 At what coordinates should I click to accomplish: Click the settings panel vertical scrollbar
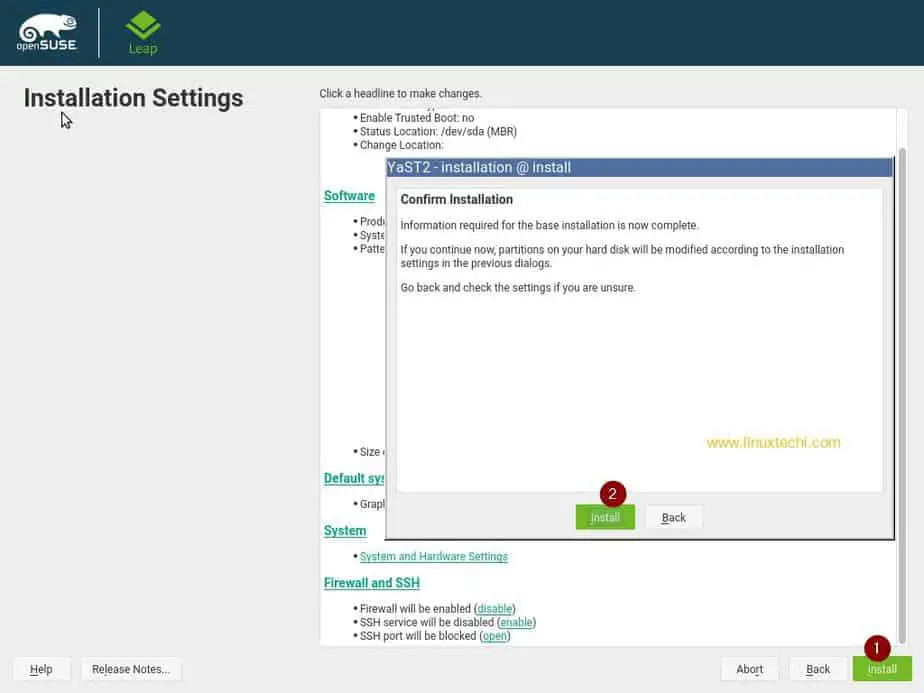(x=902, y=395)
